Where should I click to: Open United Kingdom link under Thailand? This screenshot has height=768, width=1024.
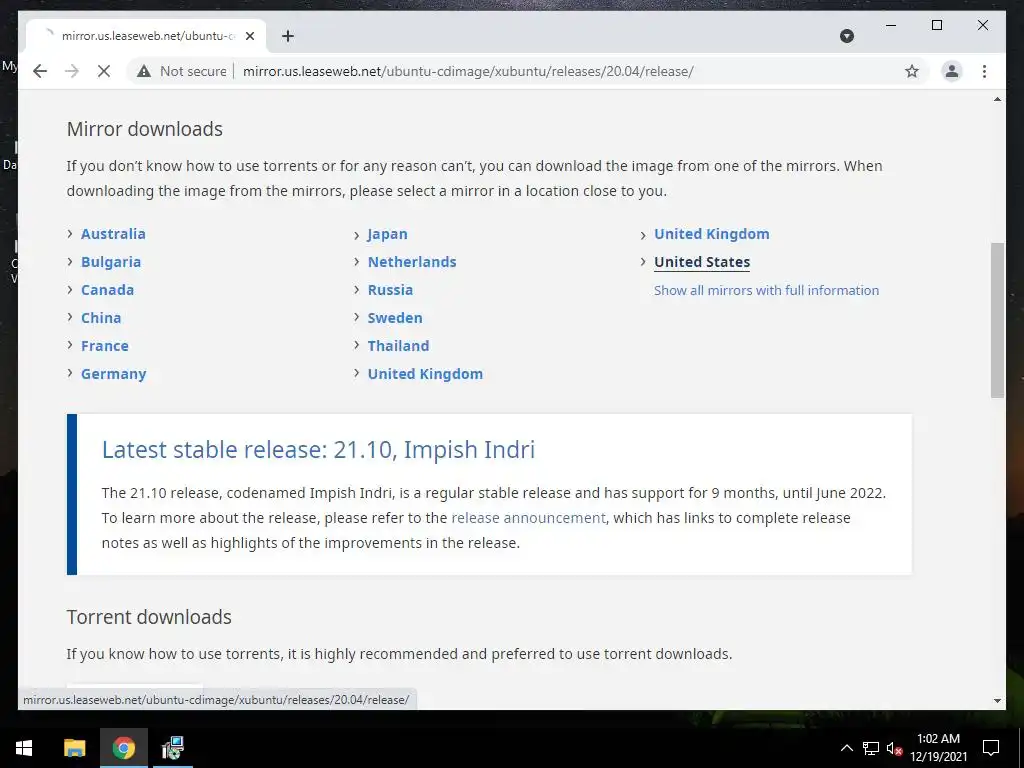click(x=425, y=374)
